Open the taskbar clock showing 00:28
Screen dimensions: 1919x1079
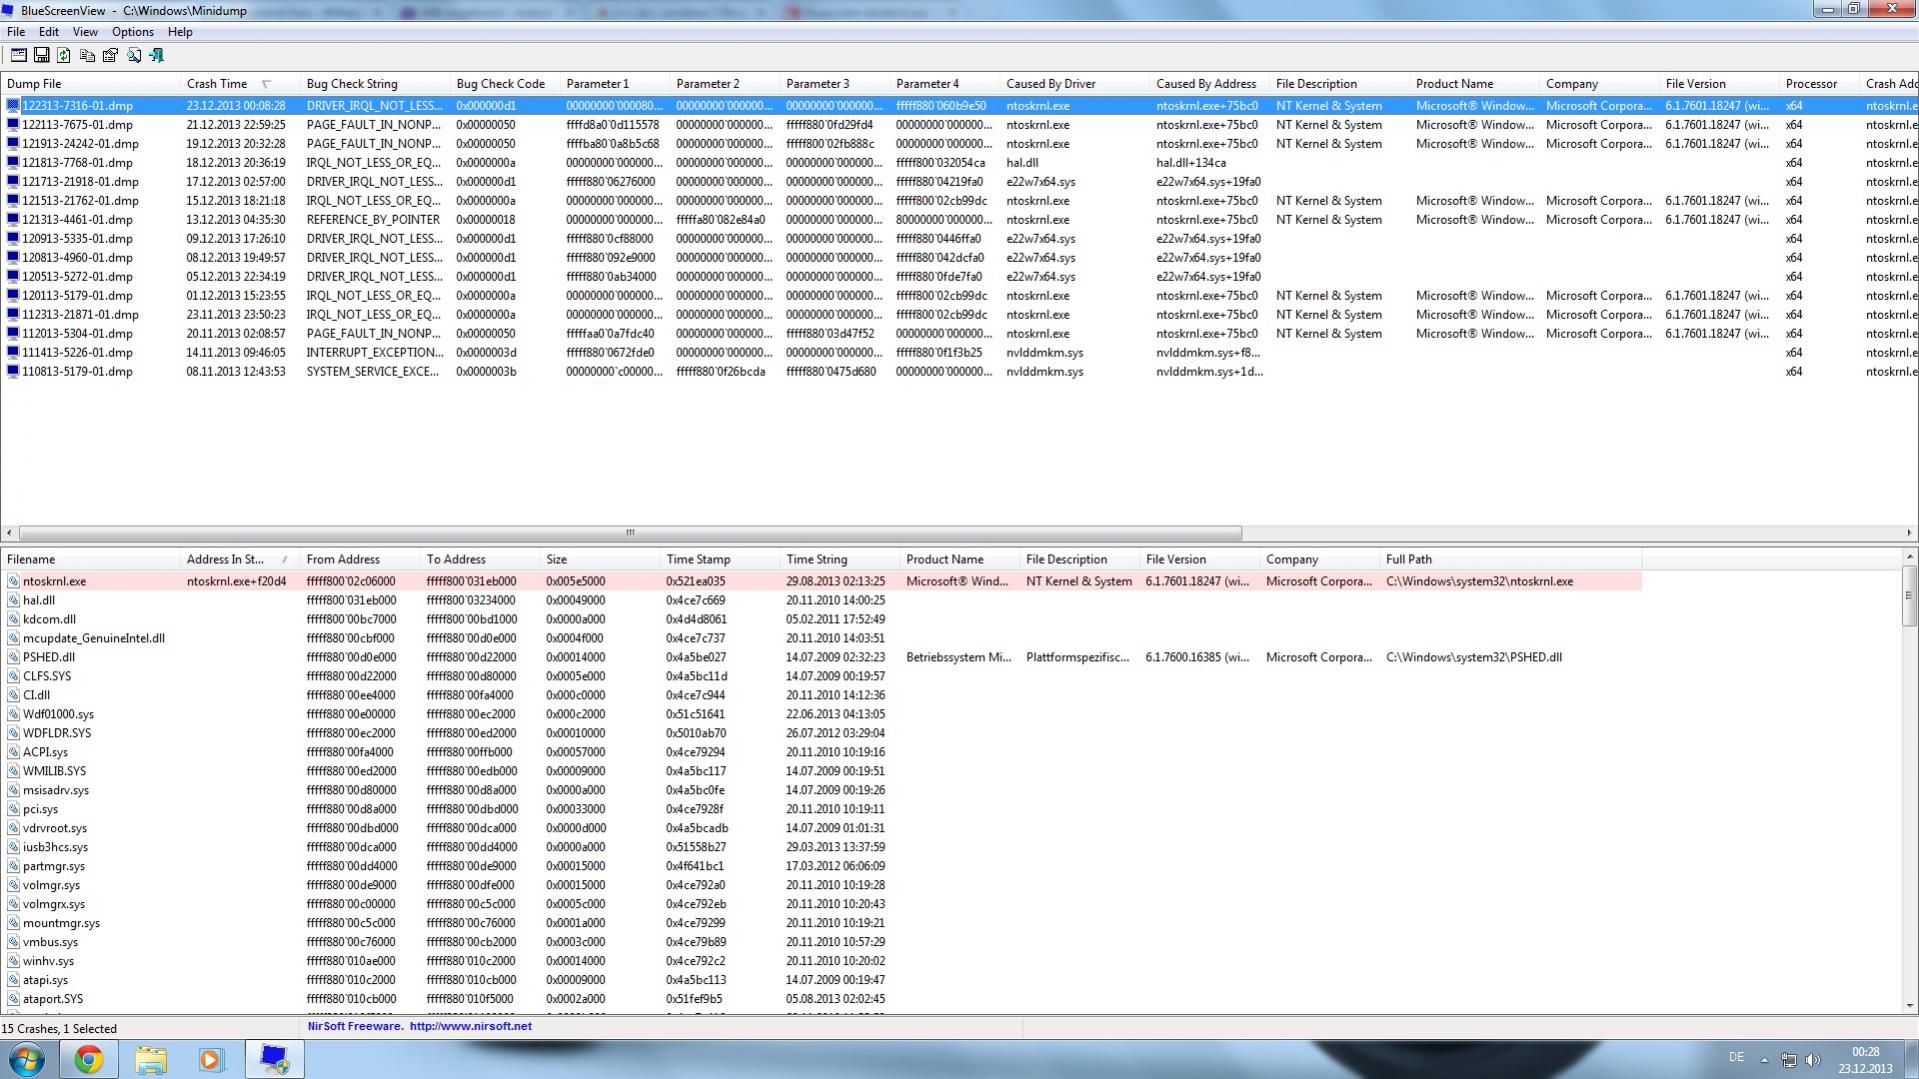tap(1865, 1060)
